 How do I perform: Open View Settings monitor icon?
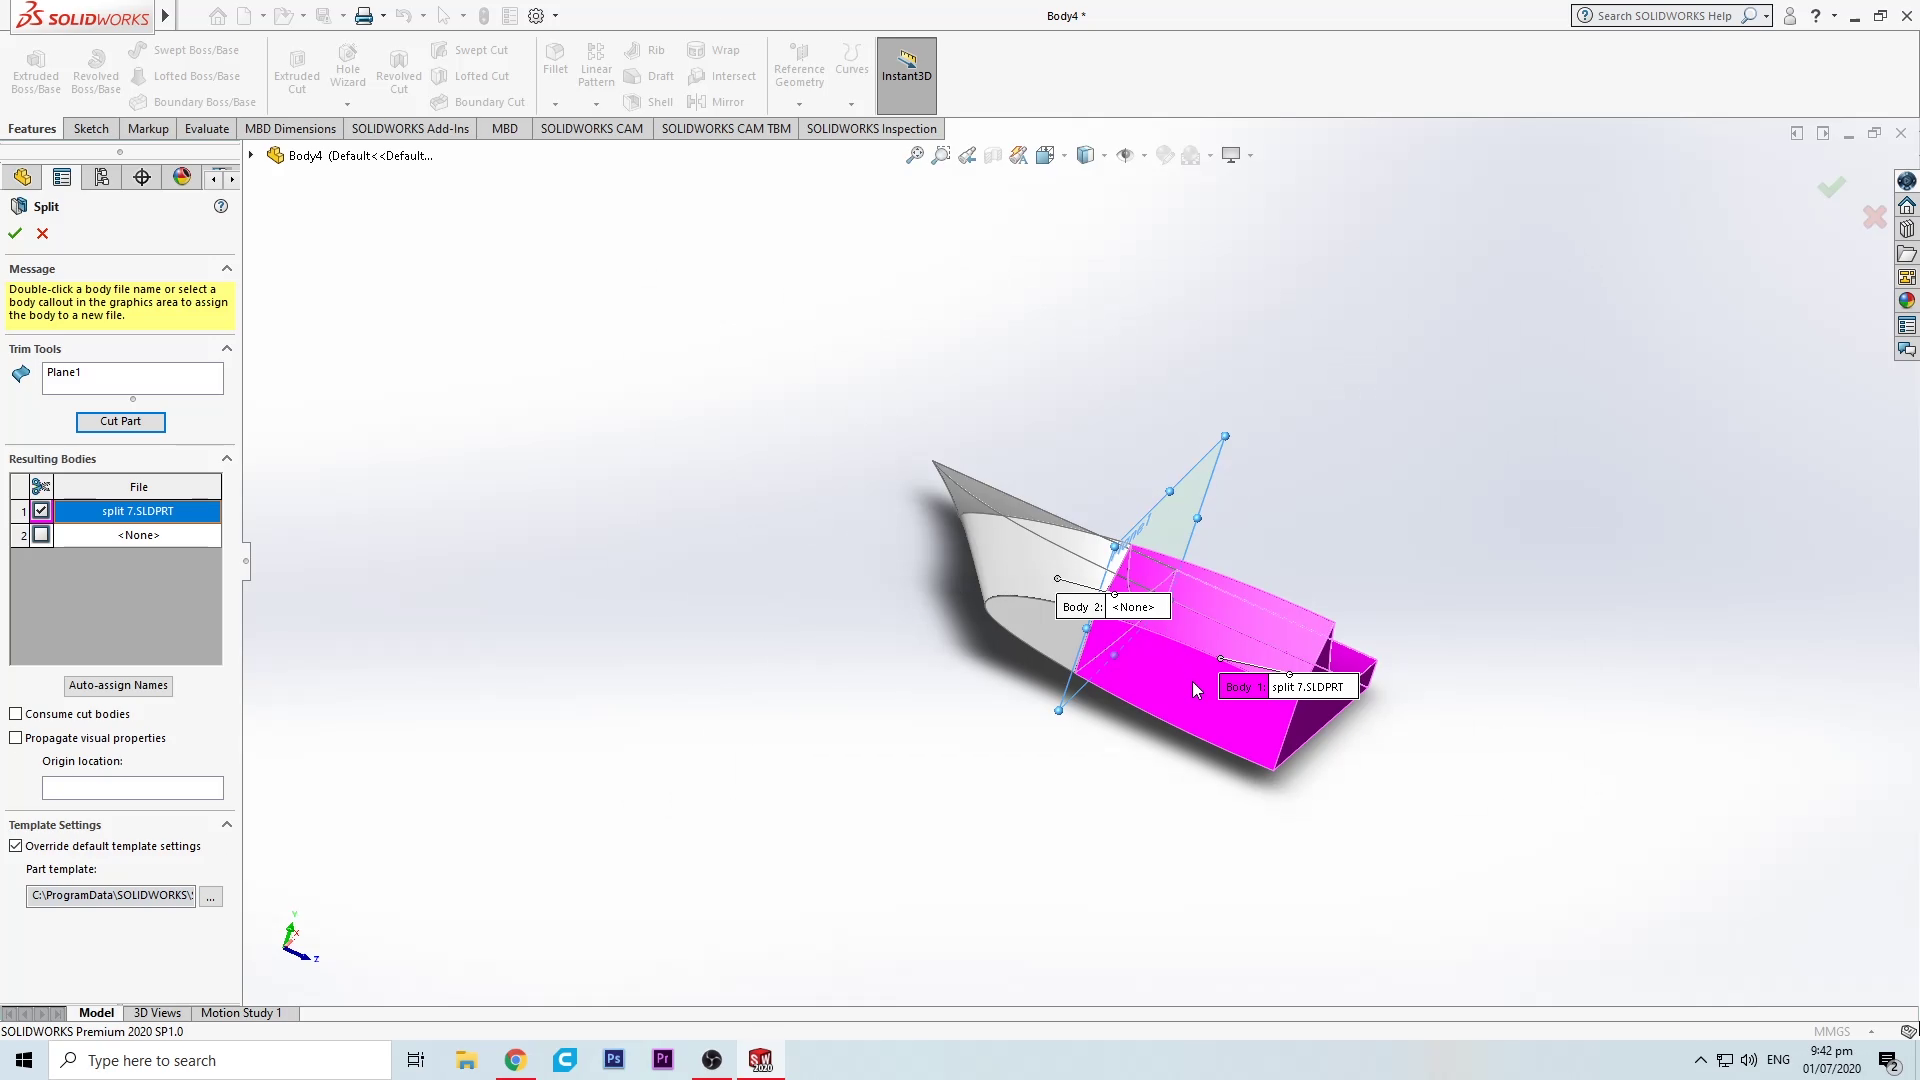(x=1231, y=155)
